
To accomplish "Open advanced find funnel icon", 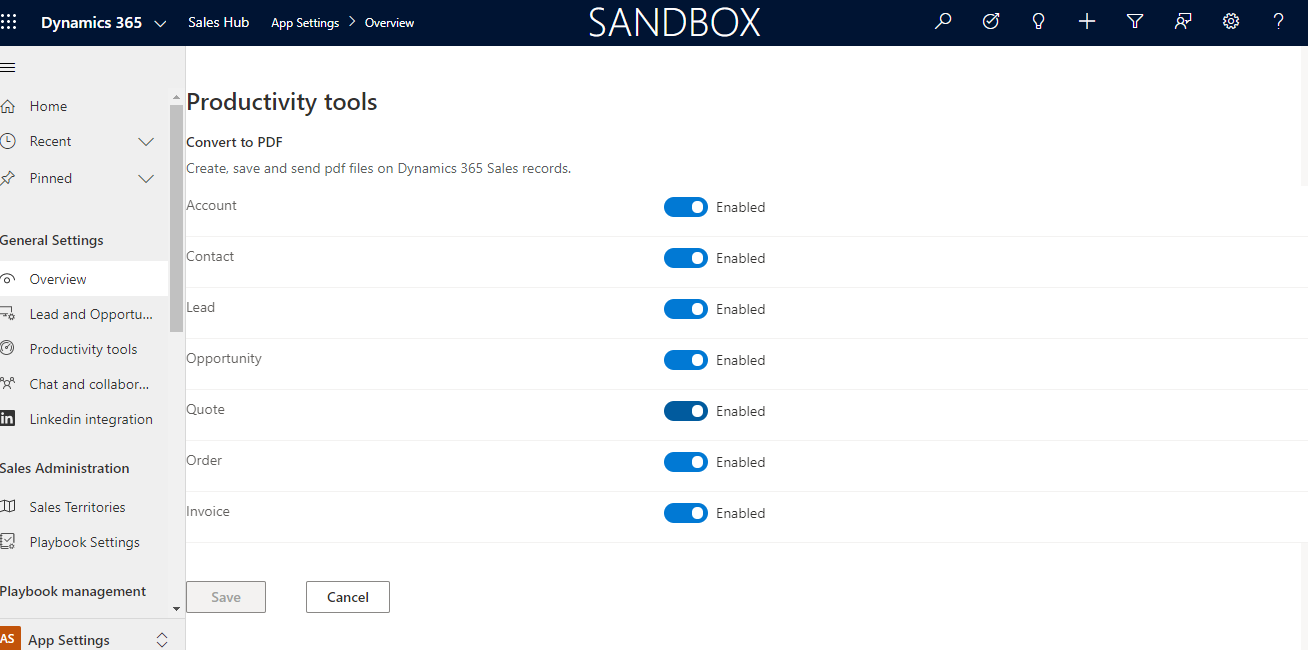I will pyautogui.click(x=1135, y=21).
